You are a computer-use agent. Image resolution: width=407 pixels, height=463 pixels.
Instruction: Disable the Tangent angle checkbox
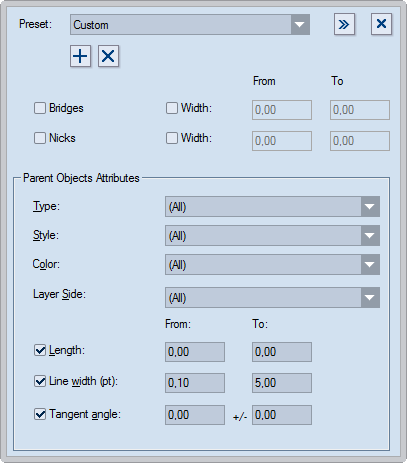[x=40, y=414]
